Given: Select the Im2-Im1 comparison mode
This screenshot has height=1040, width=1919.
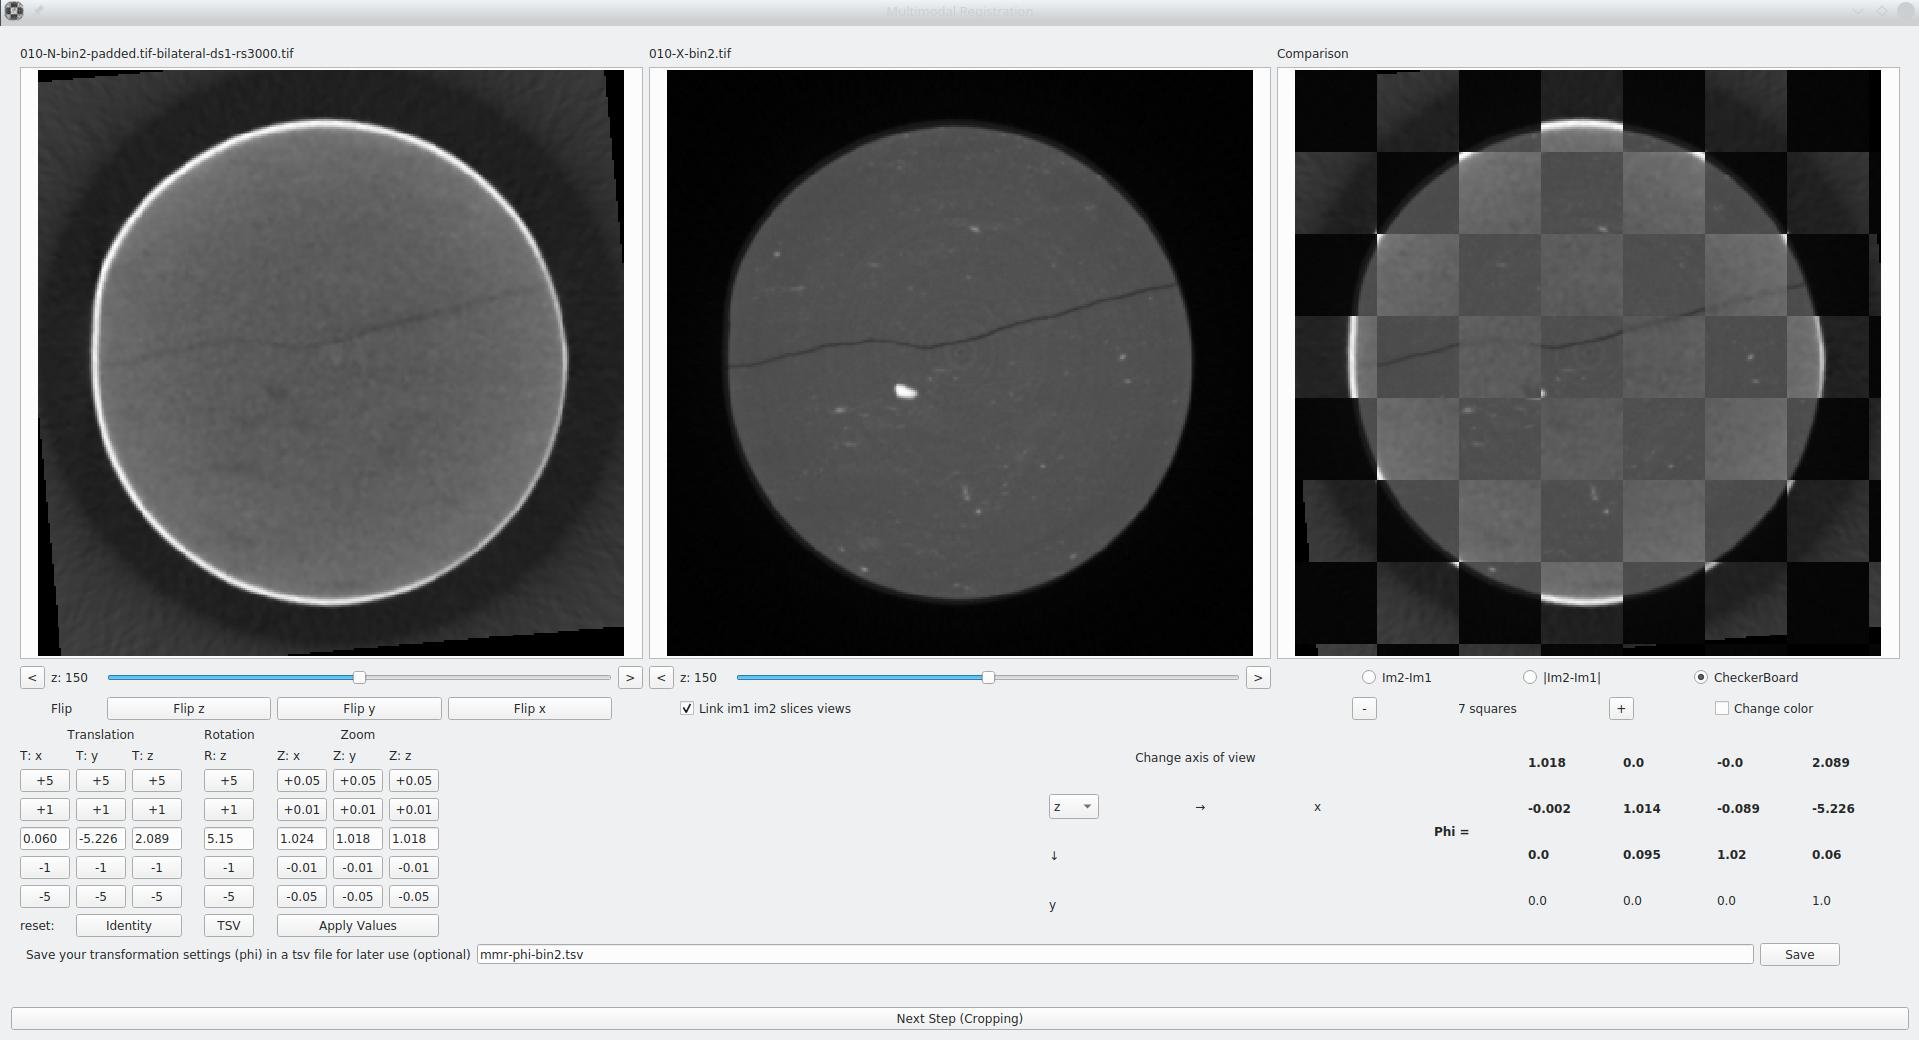Looking at the screenshot, I should click(x=1369, y=678).
